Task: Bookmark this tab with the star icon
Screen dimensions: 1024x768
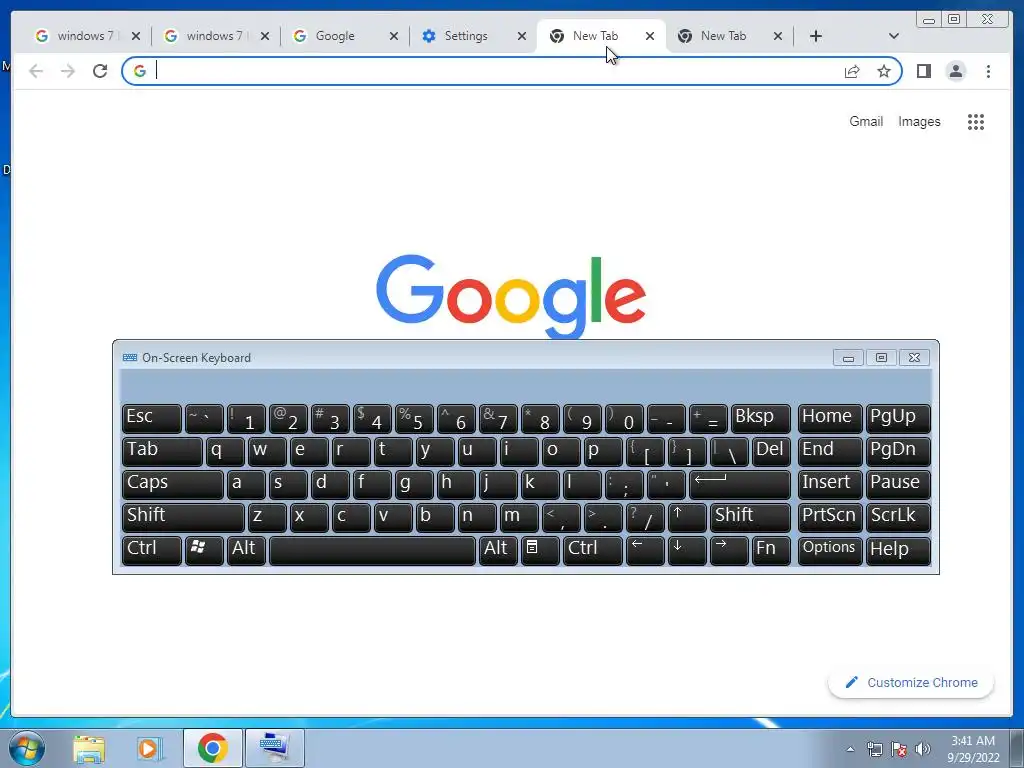Action: tap(884, 71)
